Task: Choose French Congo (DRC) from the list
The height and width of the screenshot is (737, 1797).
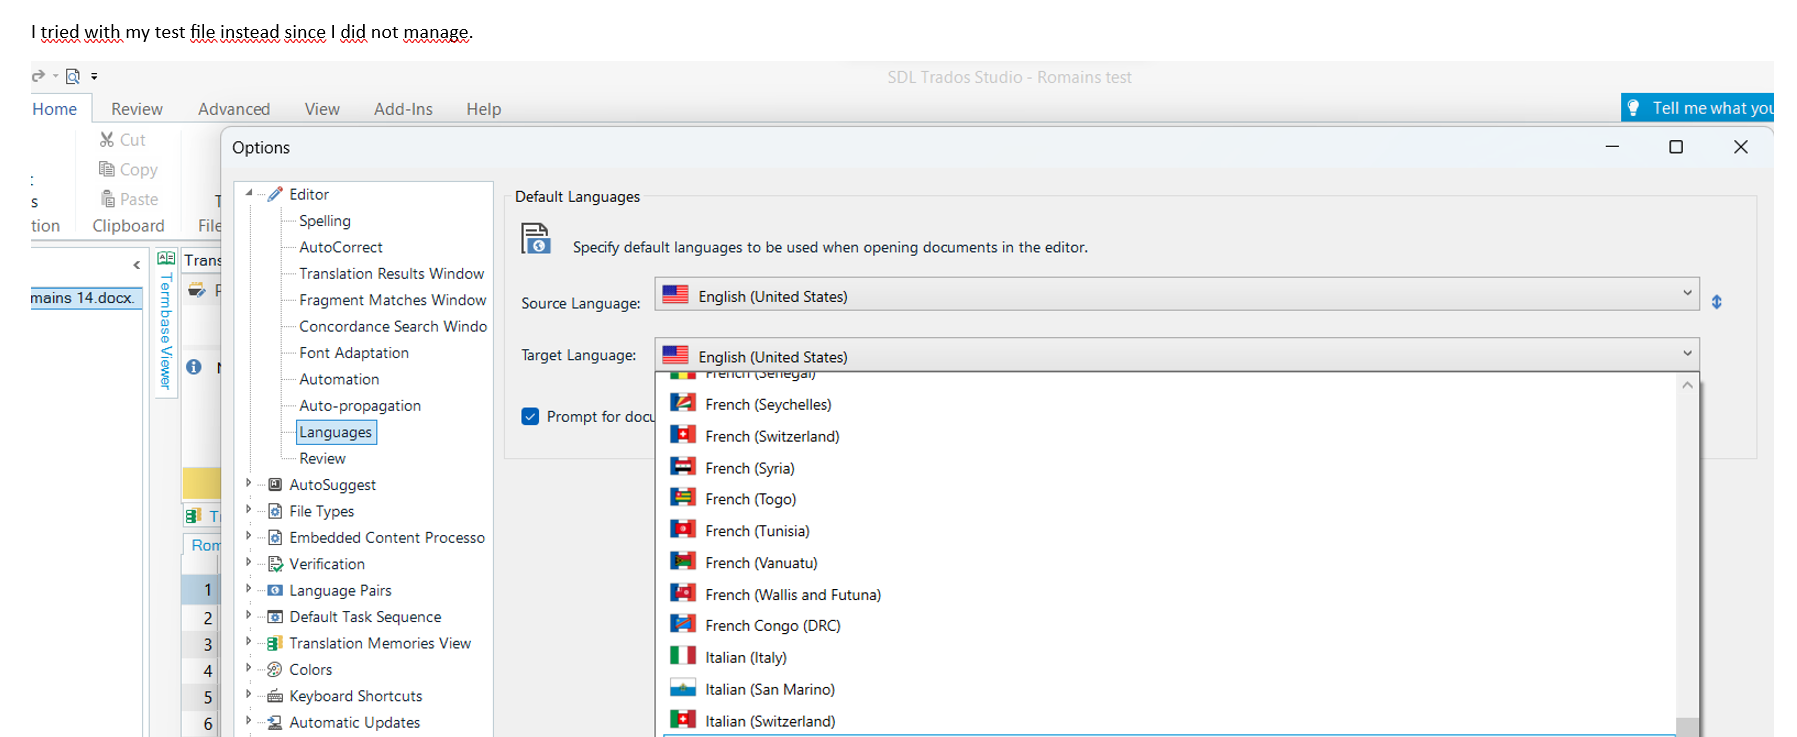Action: (1167, 626)
